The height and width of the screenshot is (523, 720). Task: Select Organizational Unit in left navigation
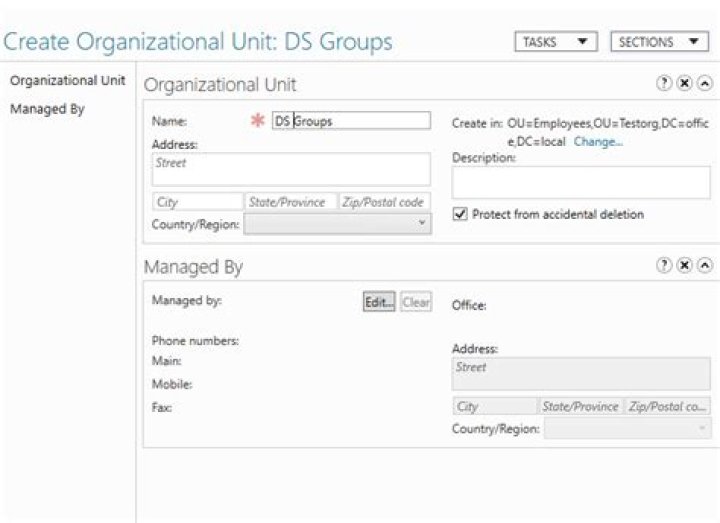tap(67, 81)
